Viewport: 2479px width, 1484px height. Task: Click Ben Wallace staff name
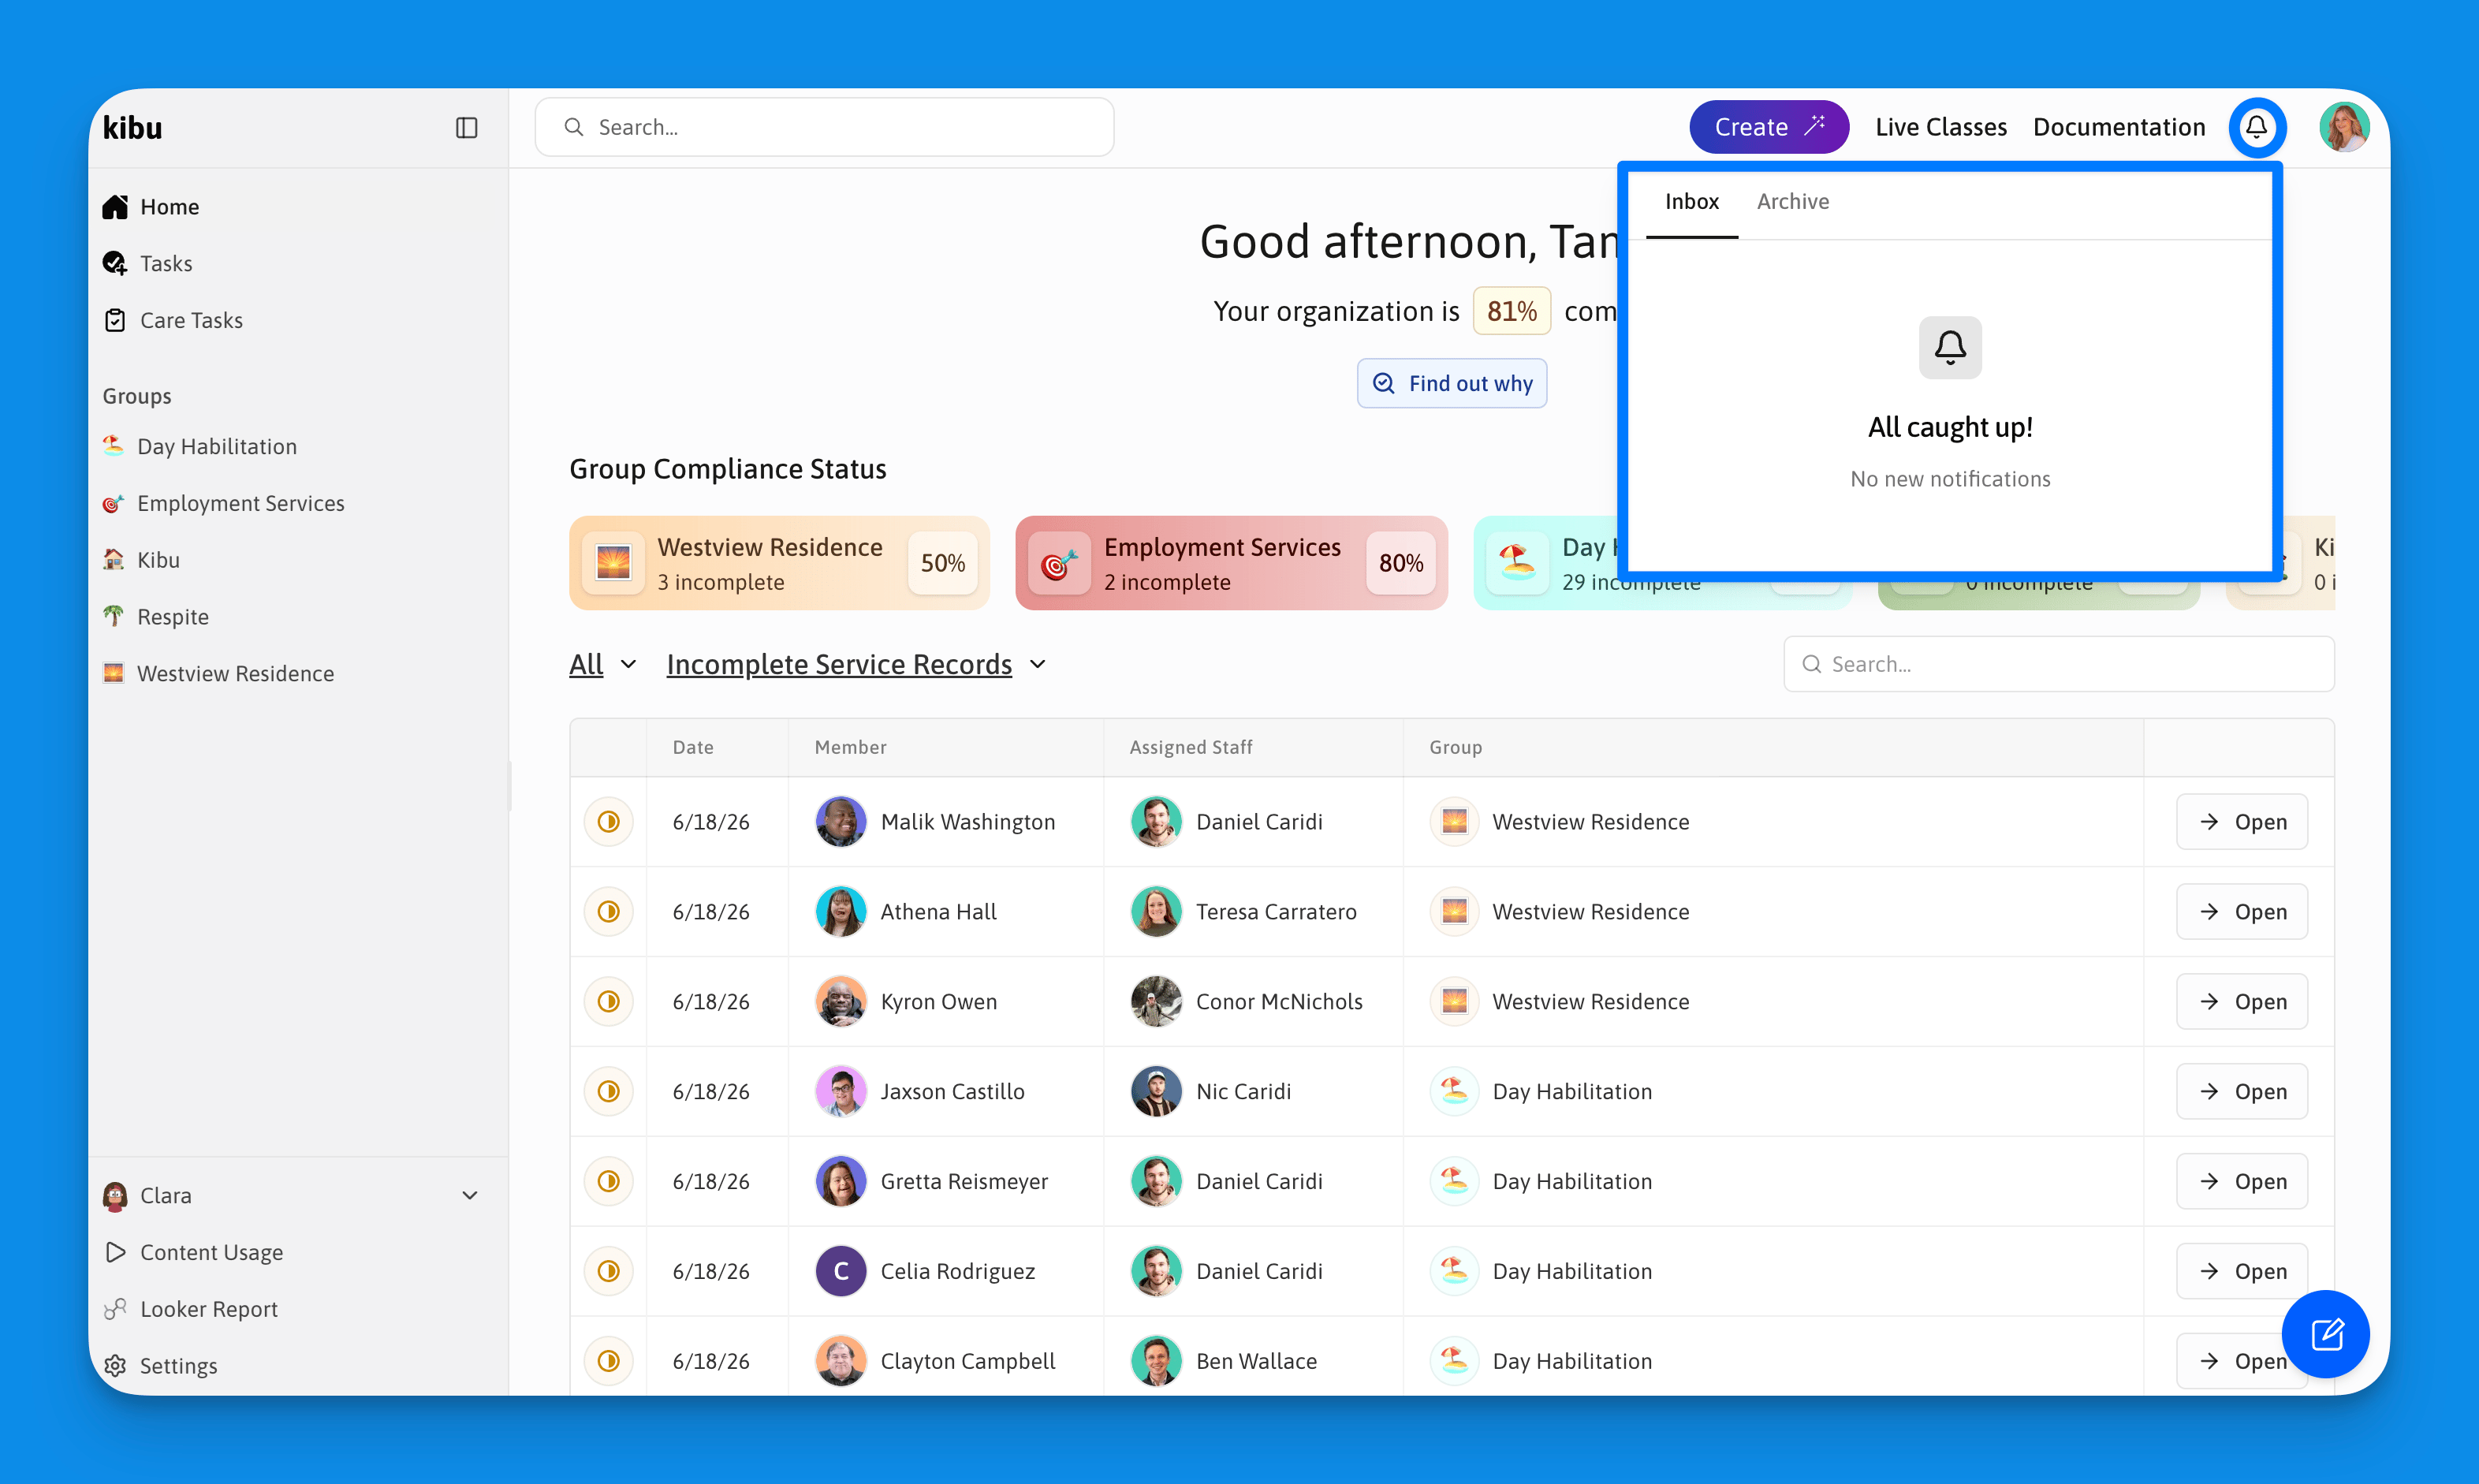tap(1256, 1361)
